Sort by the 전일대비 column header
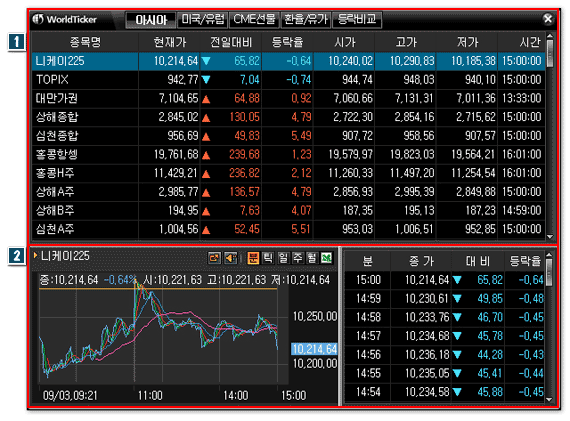Screen dimensions: 570x421 point(231,42)
